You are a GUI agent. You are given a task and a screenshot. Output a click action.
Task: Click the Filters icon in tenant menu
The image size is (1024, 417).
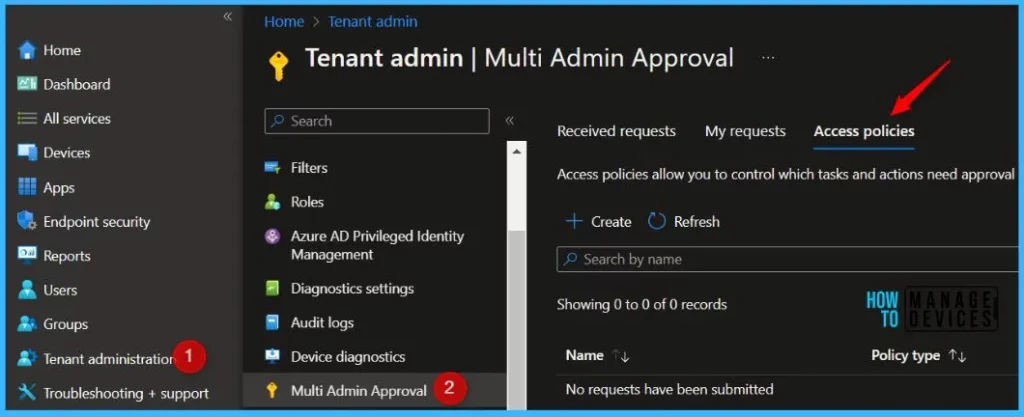pos(272,168)
